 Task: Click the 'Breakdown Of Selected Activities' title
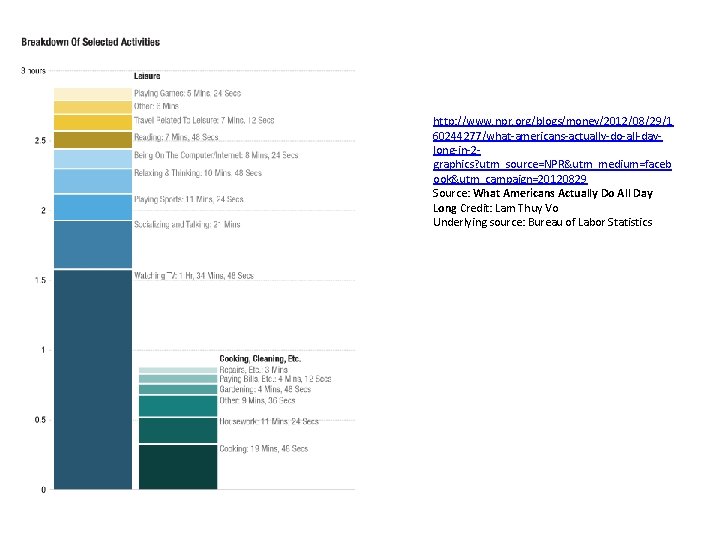point(90,42)
